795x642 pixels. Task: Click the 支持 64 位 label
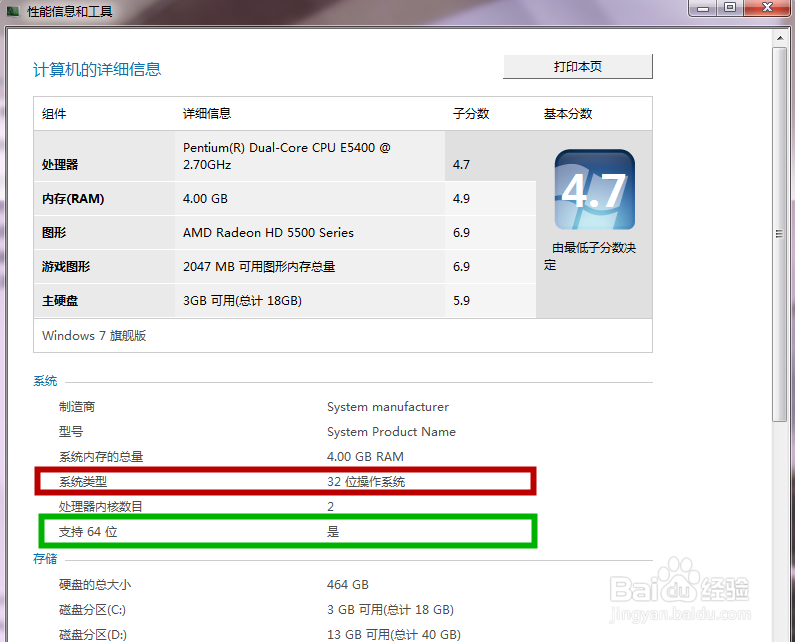pyautogui.click(x=88, y=531)
